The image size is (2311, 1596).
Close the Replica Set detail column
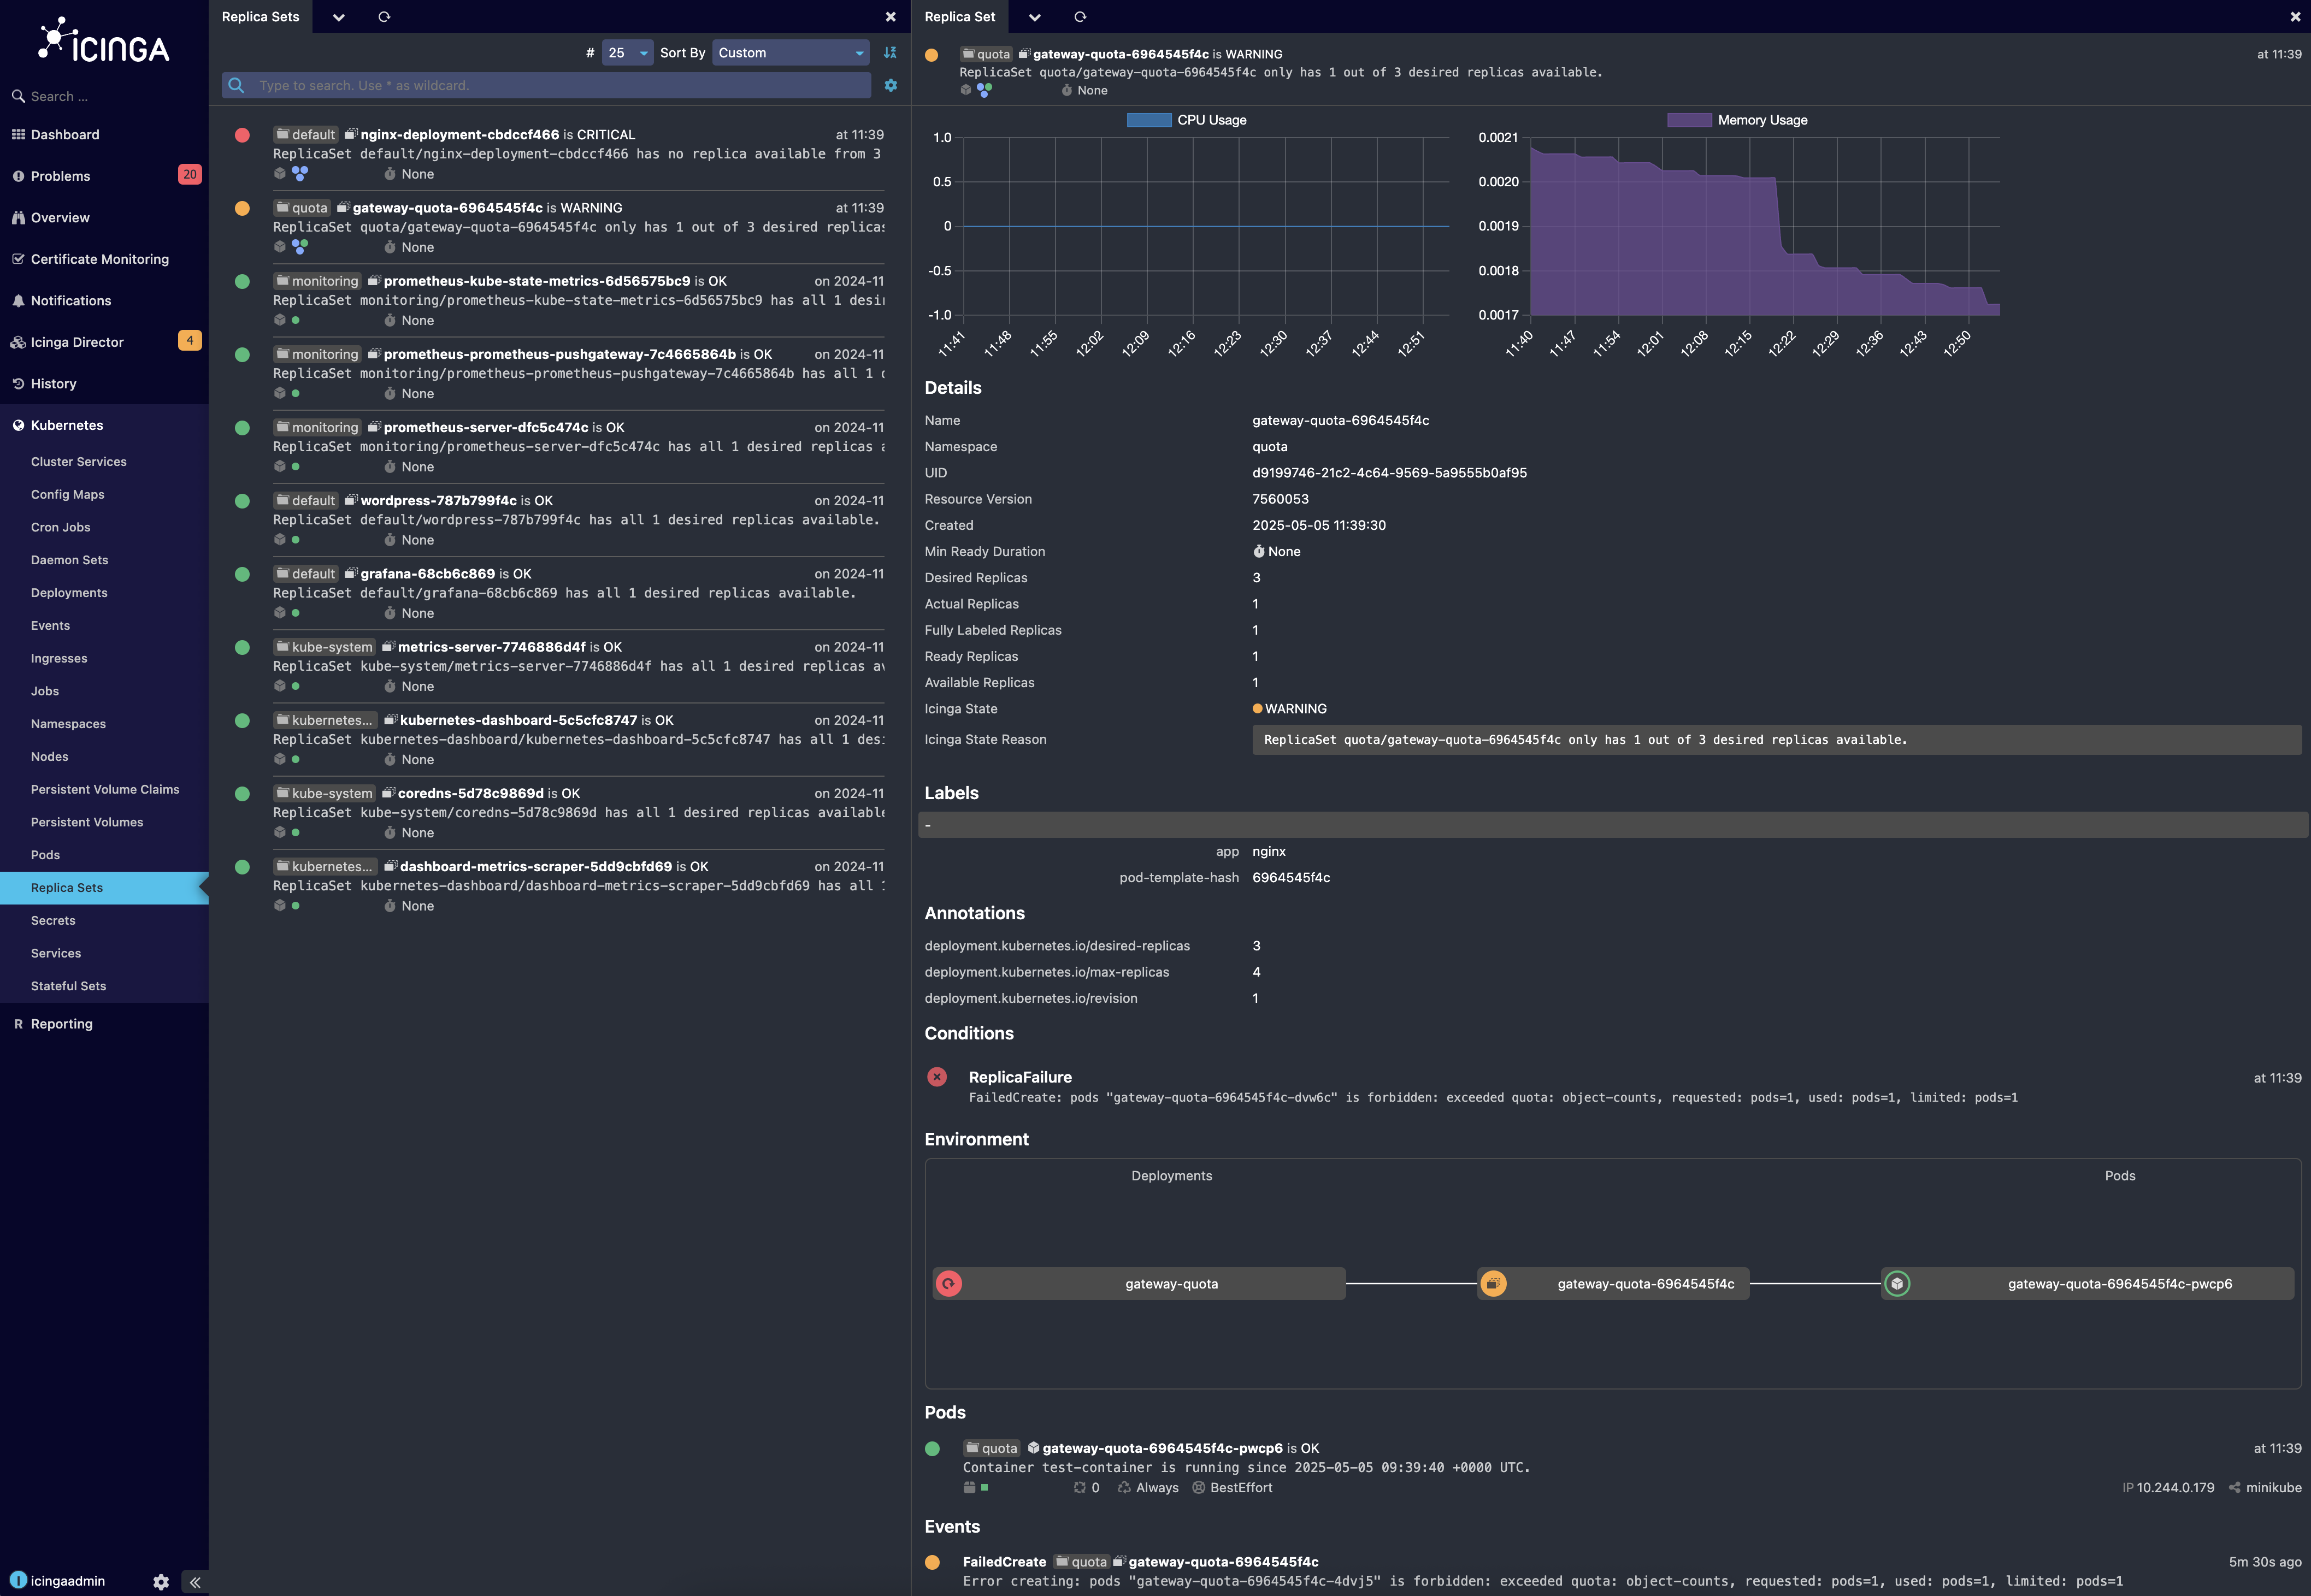(2295, 17)
